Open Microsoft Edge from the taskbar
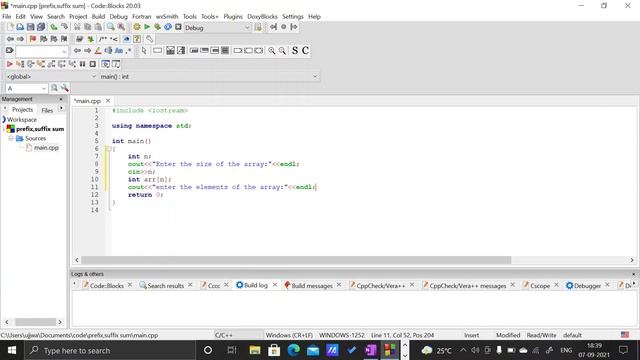The image size is (640, 360). 293,350
